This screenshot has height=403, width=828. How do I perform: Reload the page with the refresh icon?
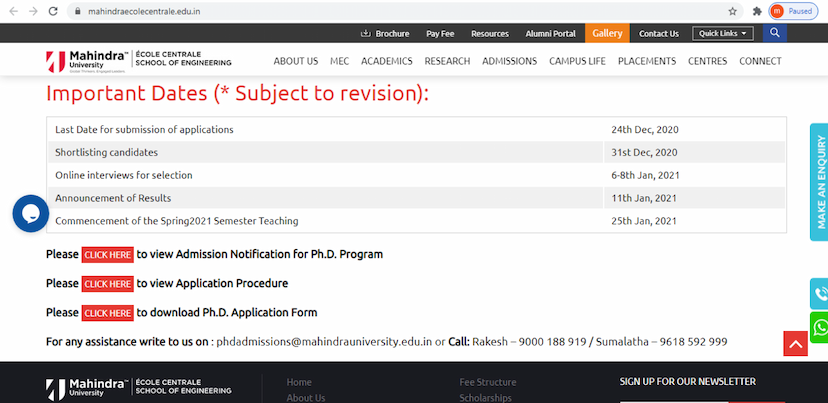(x=53, y=11)
